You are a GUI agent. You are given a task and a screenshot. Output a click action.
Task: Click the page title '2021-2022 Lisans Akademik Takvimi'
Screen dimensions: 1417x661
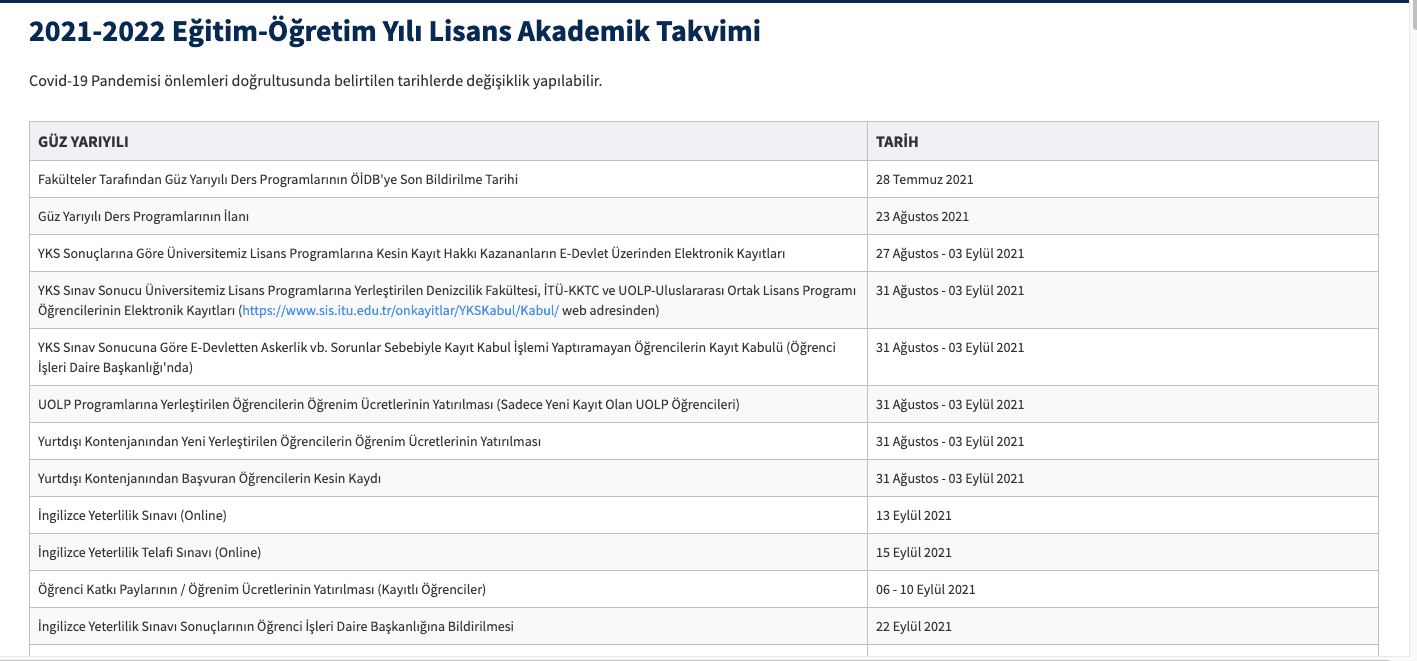393,31
